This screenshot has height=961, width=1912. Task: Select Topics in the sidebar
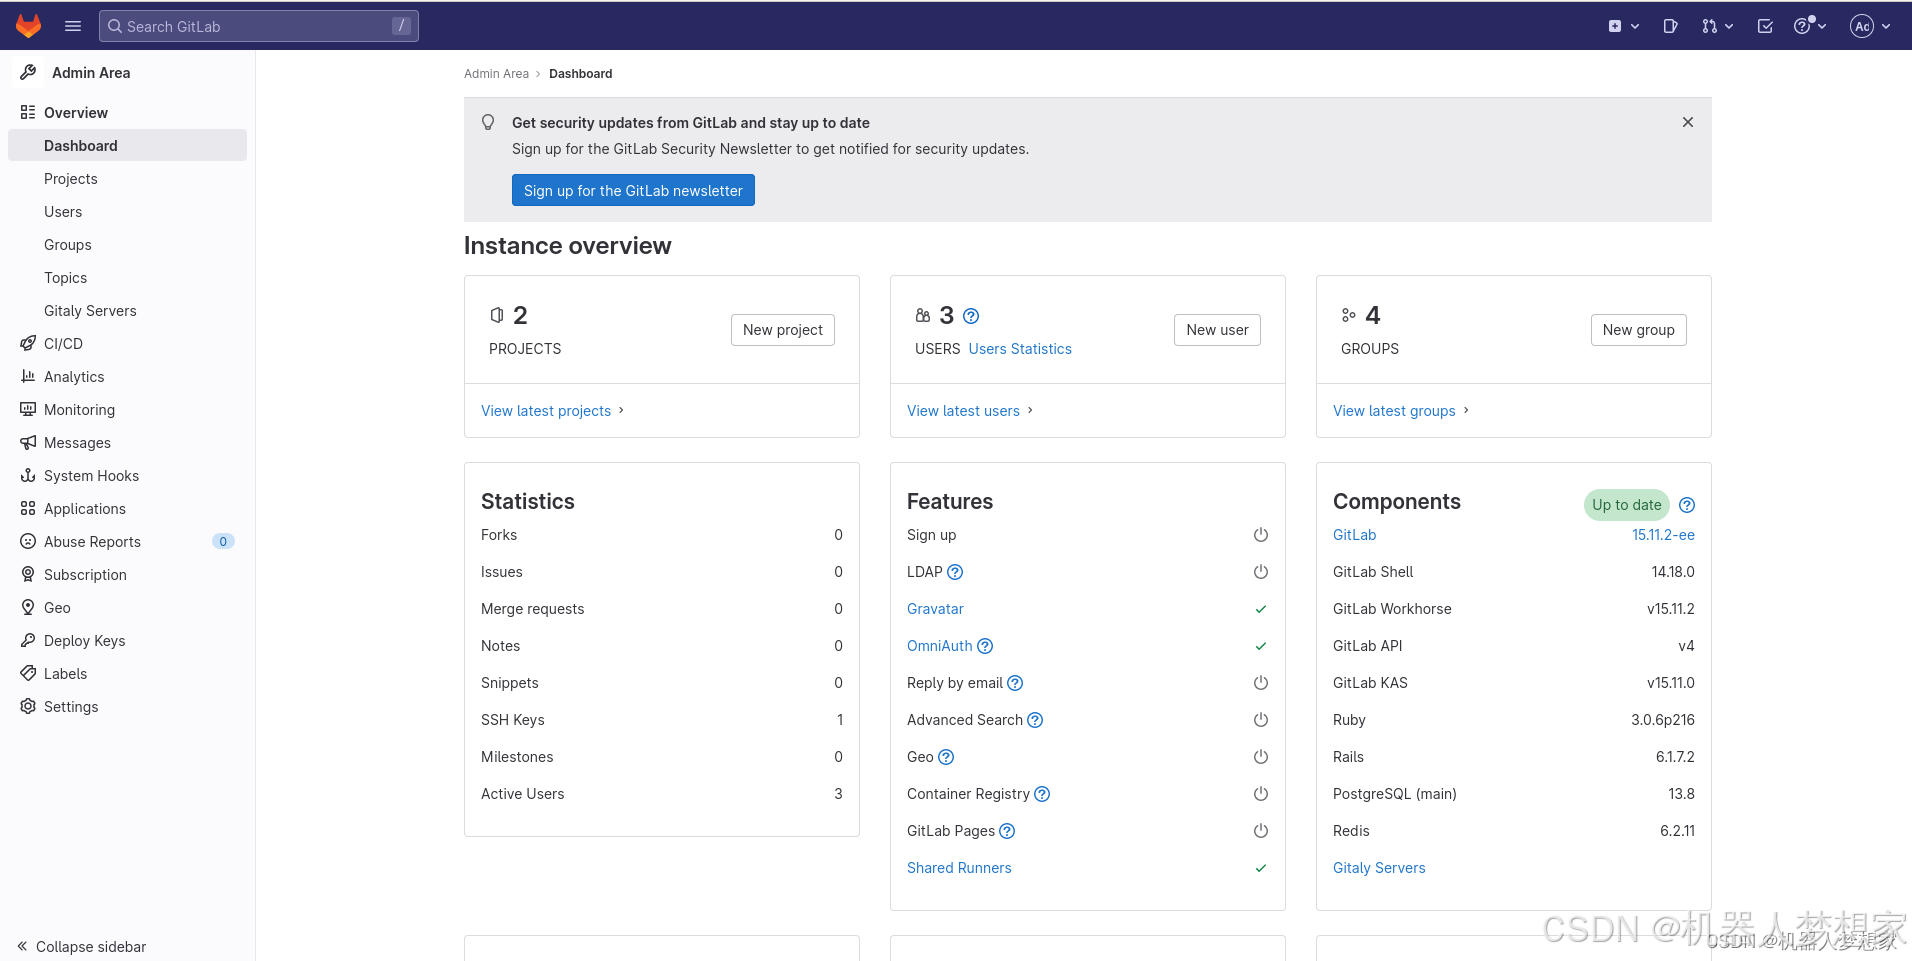pos(127,278)
